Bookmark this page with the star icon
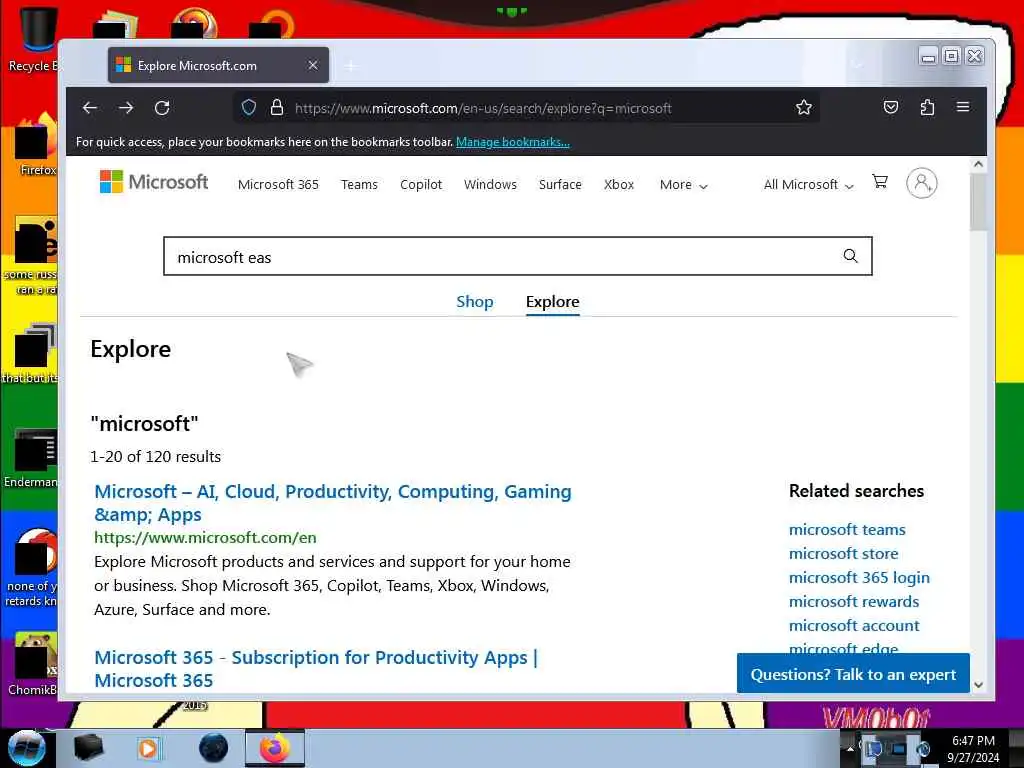 804,108
